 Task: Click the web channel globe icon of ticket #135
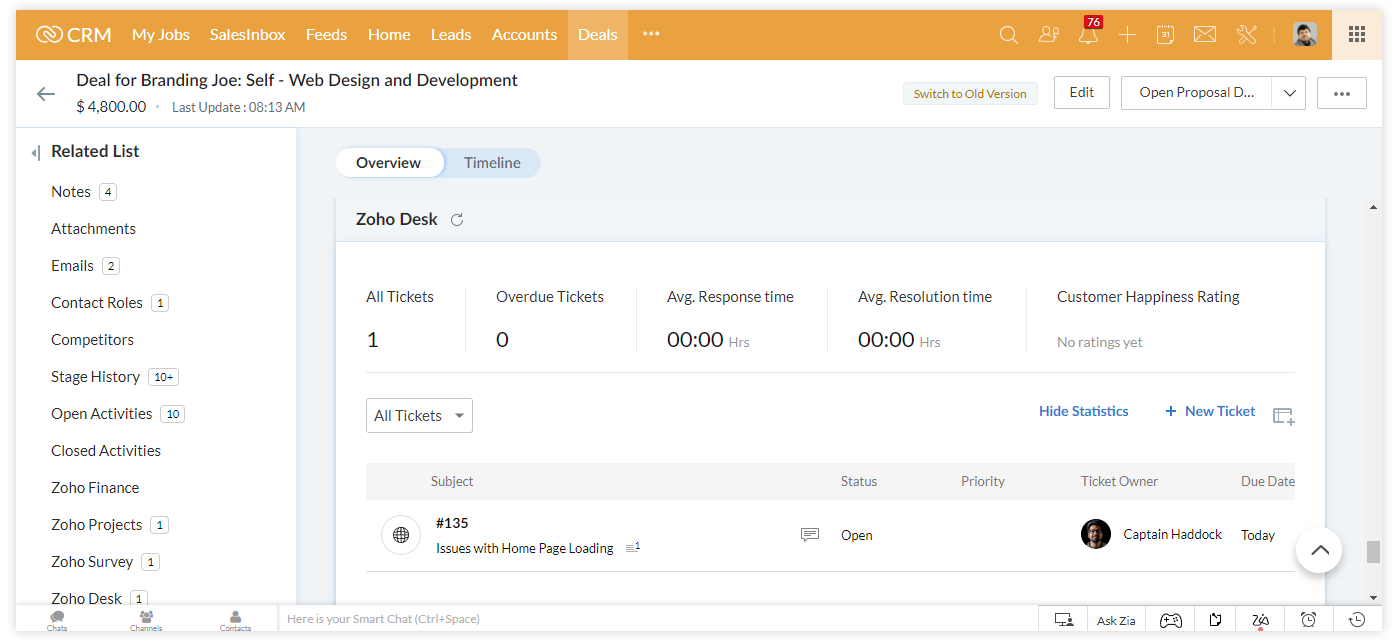[x=401, y=535]
